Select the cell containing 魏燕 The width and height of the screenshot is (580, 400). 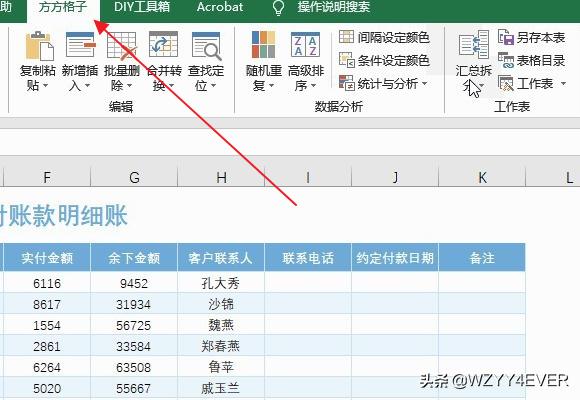221,325
